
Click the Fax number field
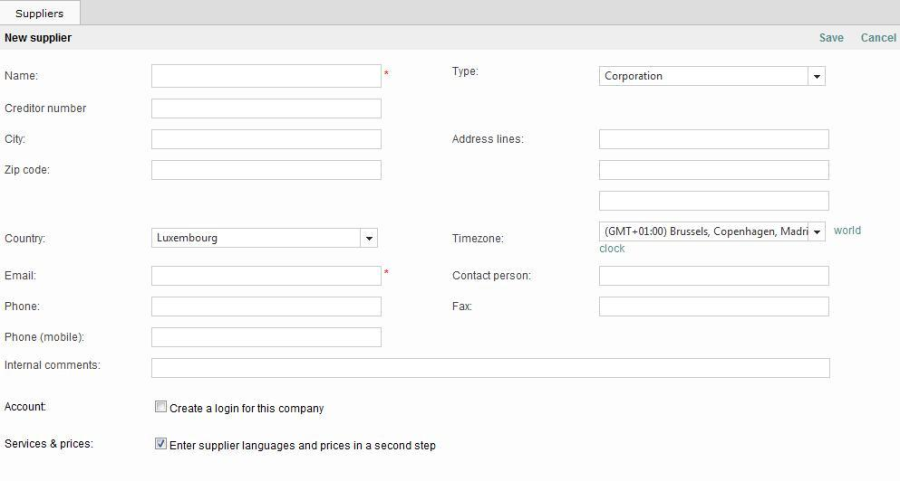pyautogui.click(x=713, y=306)
